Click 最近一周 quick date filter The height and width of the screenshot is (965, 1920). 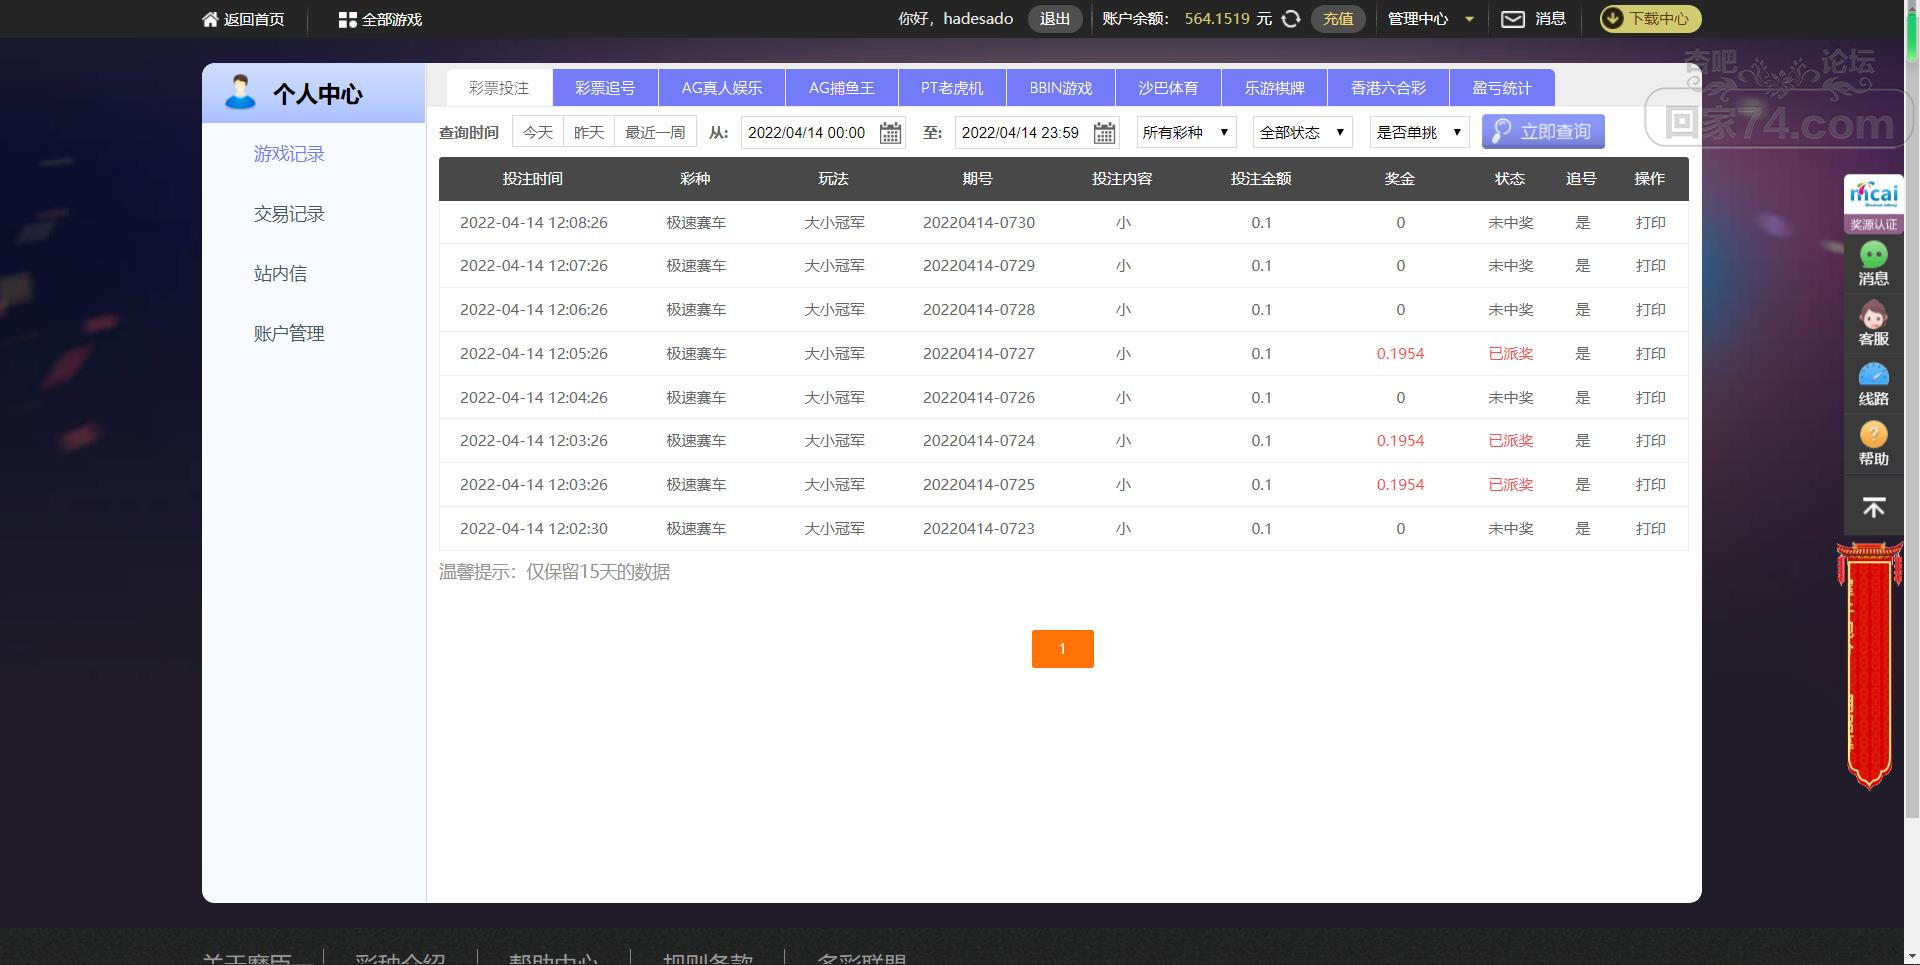(x=656, y=132)
